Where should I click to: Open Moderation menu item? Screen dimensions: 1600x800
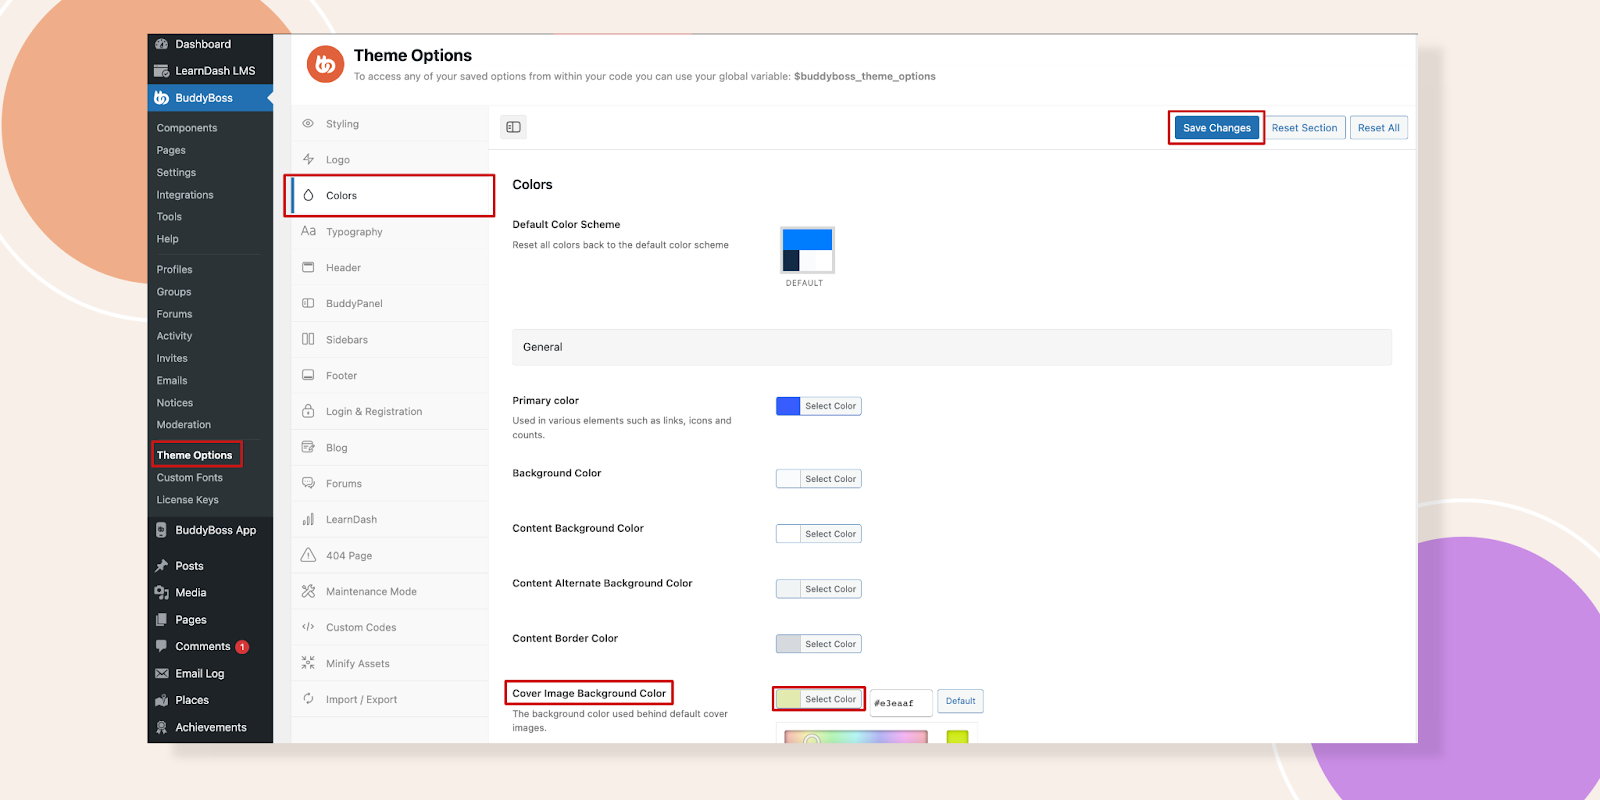pyautogui.click(x=184, y=425)
